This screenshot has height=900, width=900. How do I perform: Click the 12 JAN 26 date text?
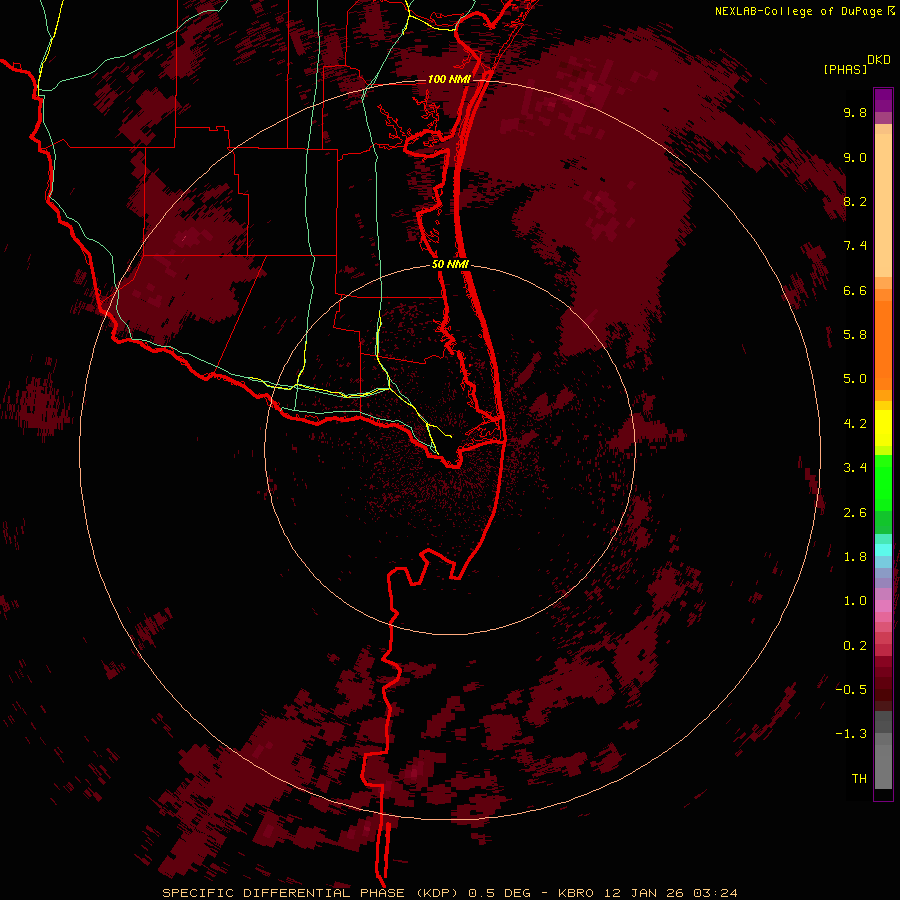[643, 893]
